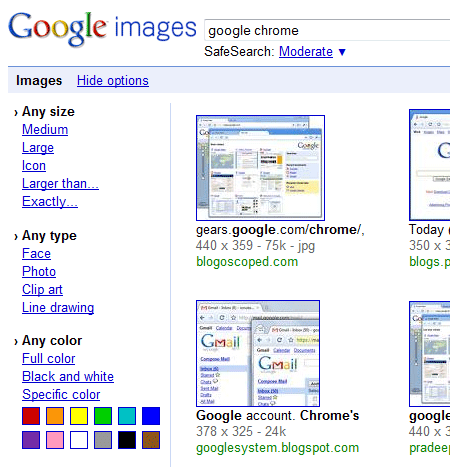This screenshot has width=450, height=473.
Task: Open the Larger than... size option
Action: point(60,183)
